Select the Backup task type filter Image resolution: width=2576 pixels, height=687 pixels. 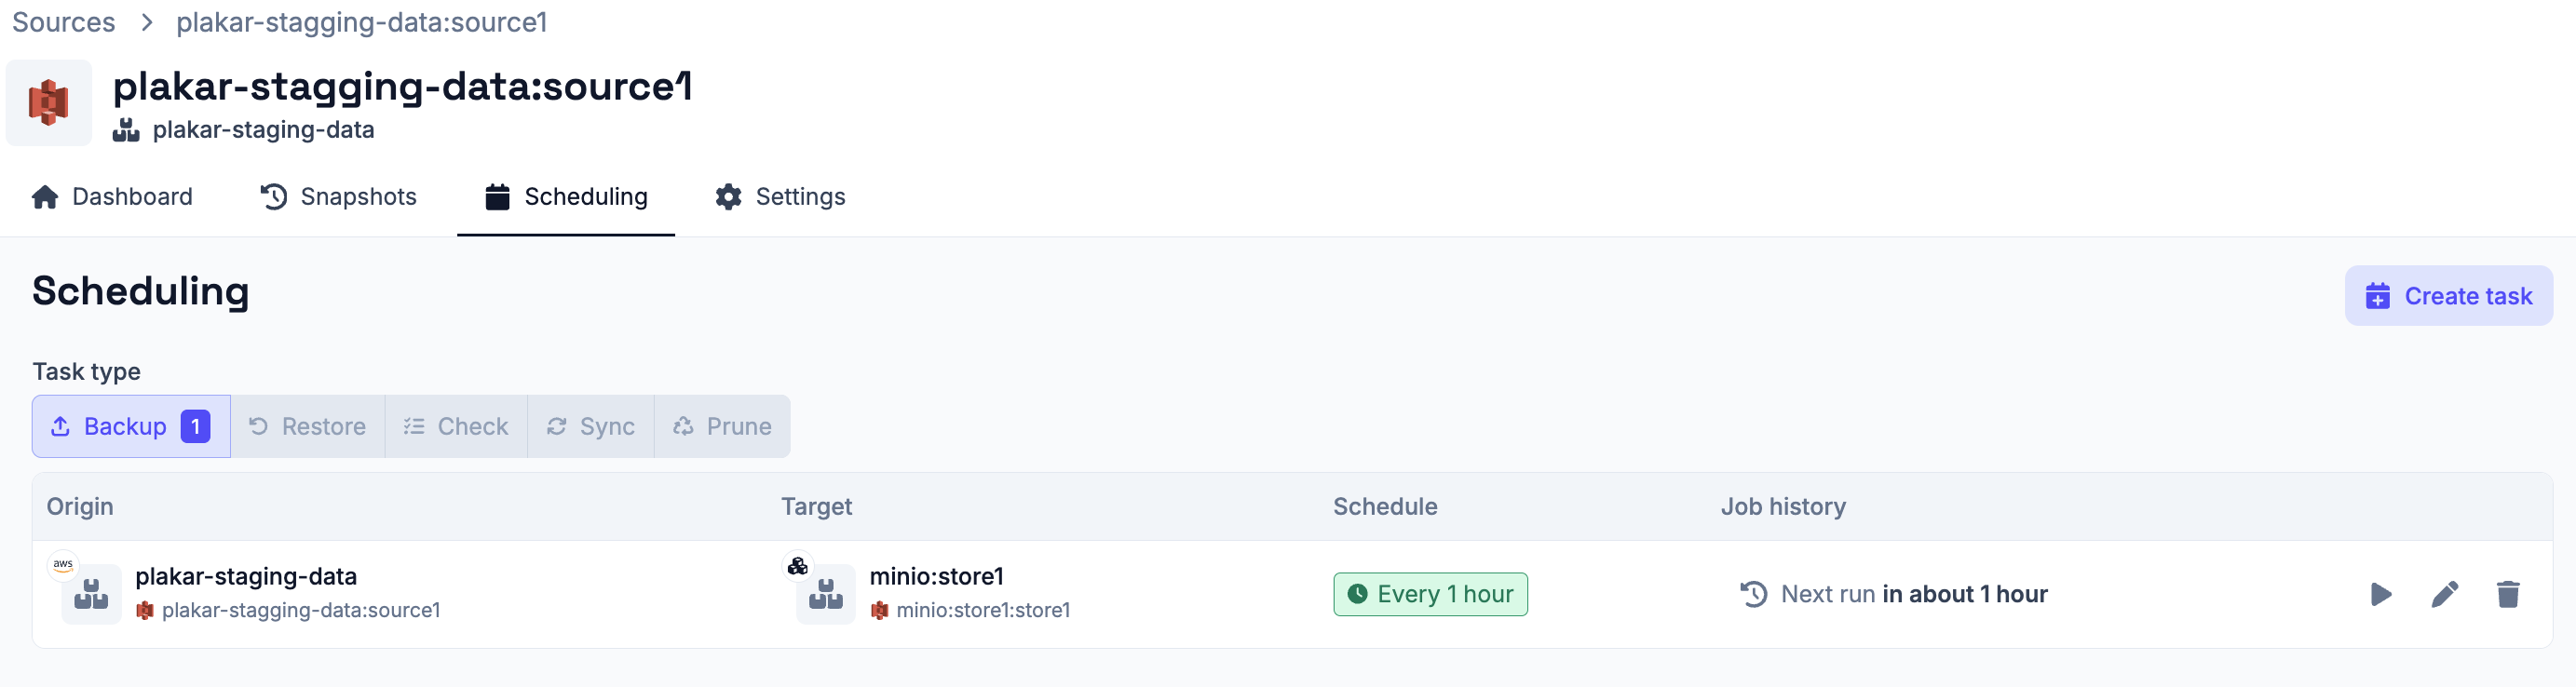pos(131,427)
